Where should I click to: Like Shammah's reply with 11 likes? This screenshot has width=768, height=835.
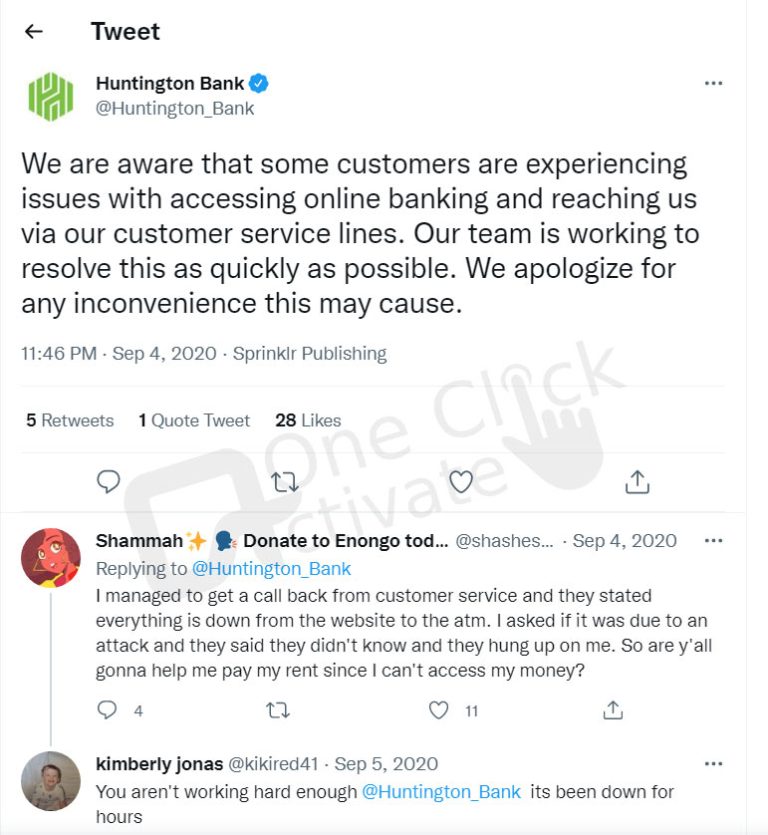[438, 710]
